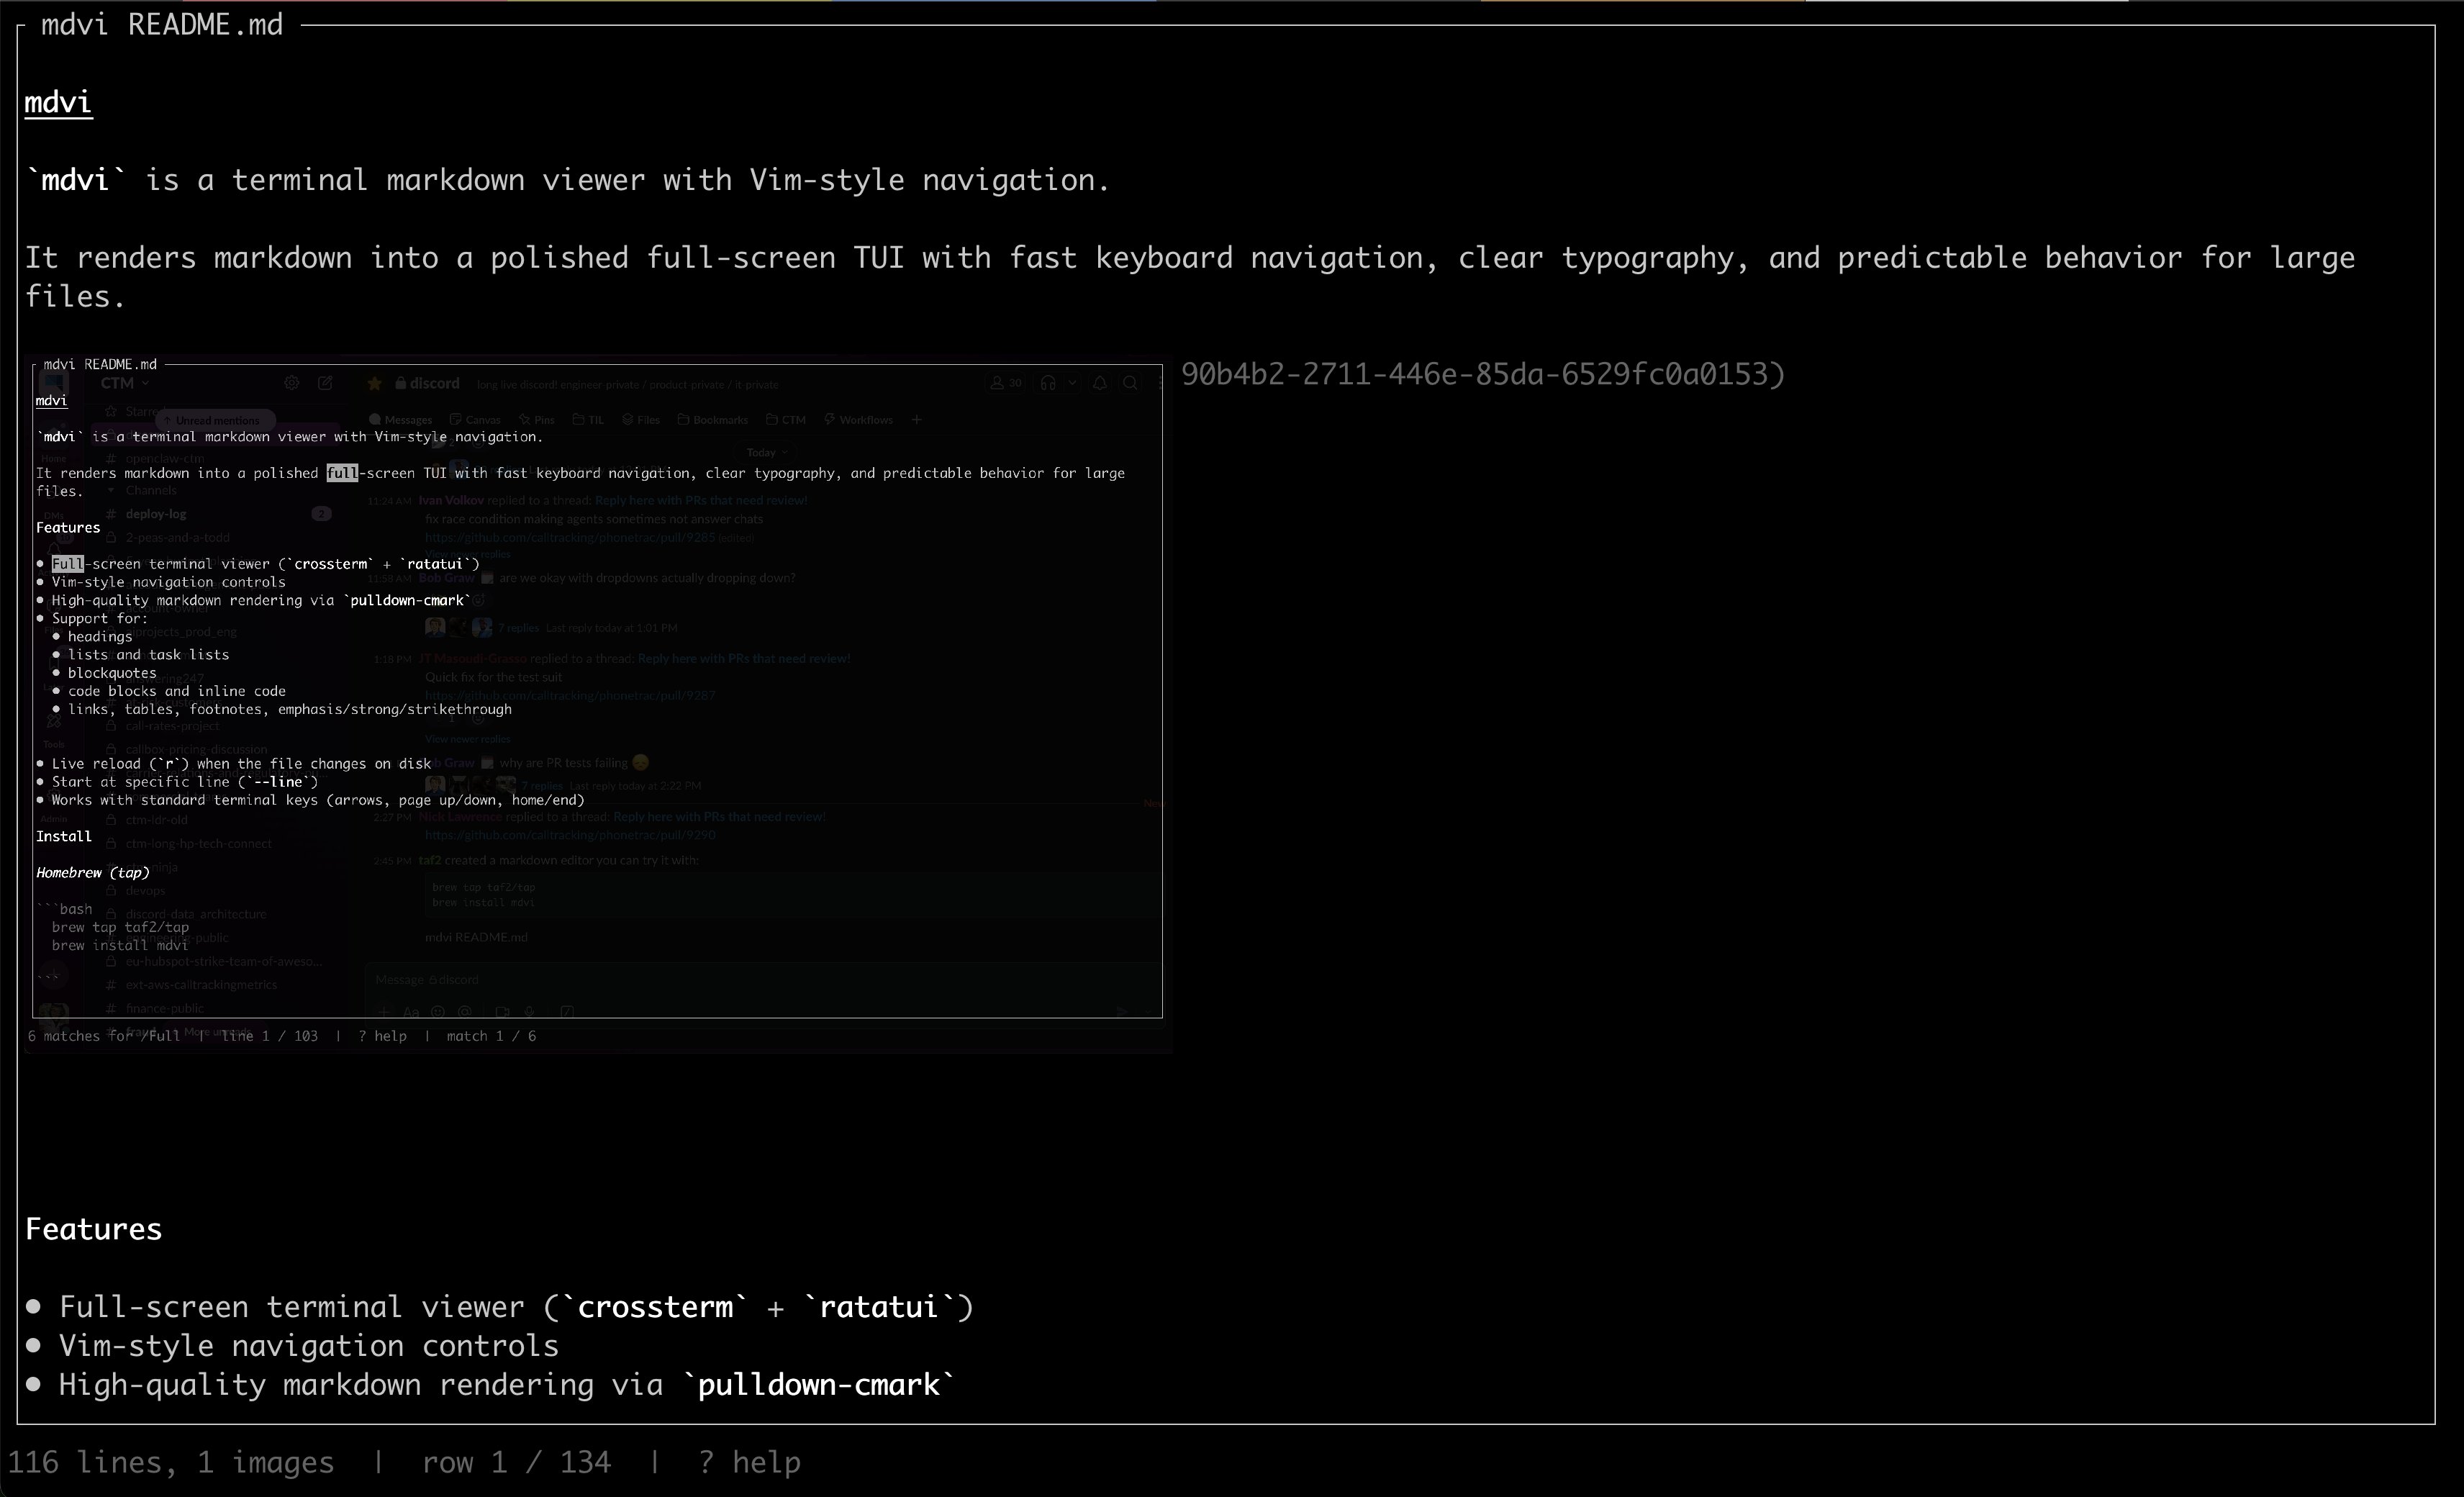Click the pull/9285 GitHub link
Image resolution: width=2464 pixels, height=1497 pixels.
tap(570, 538)
